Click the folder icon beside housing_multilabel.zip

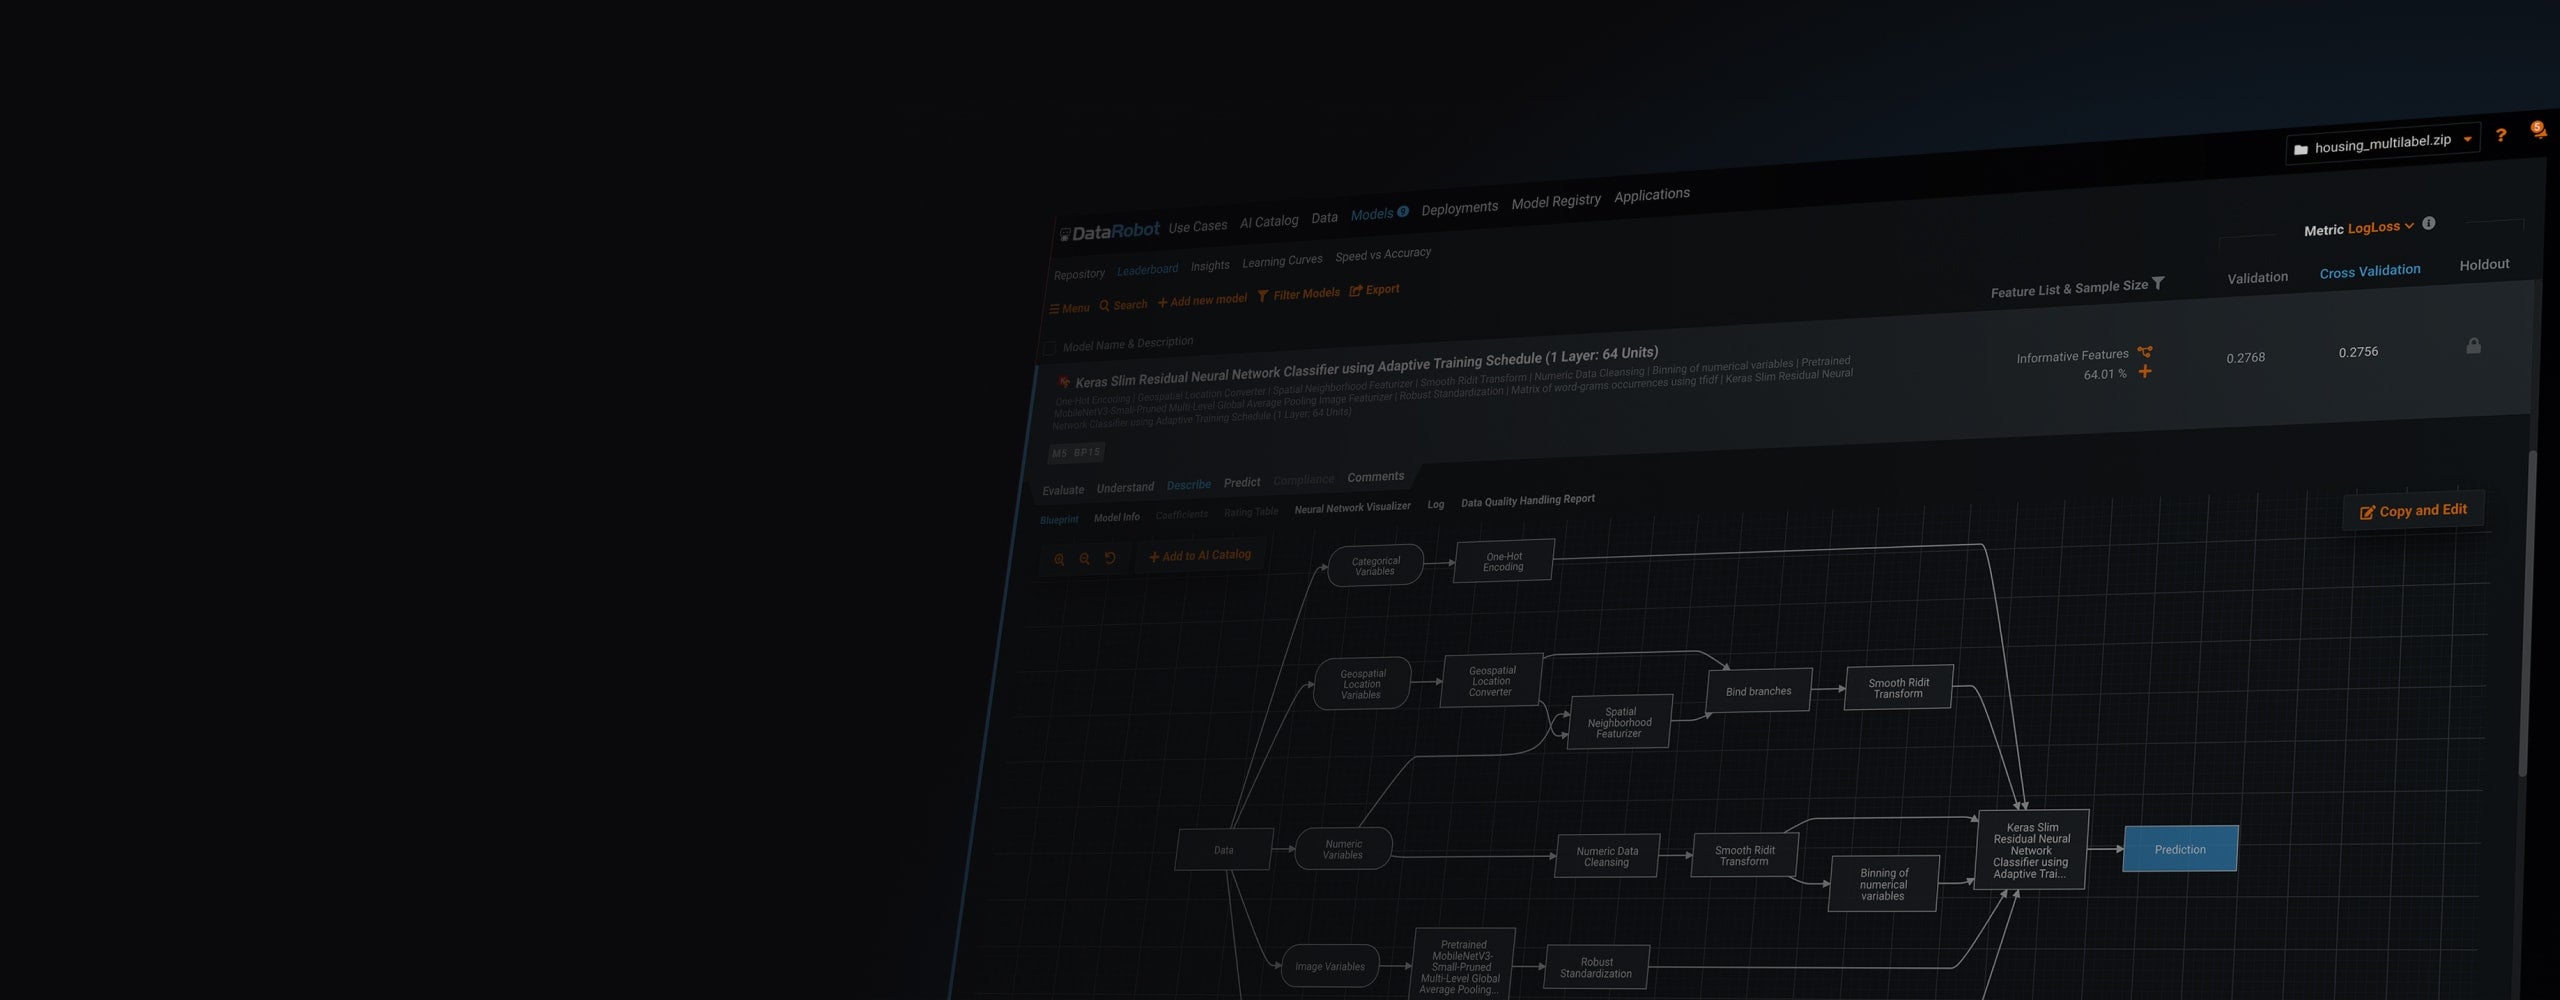coord(2301,149)
